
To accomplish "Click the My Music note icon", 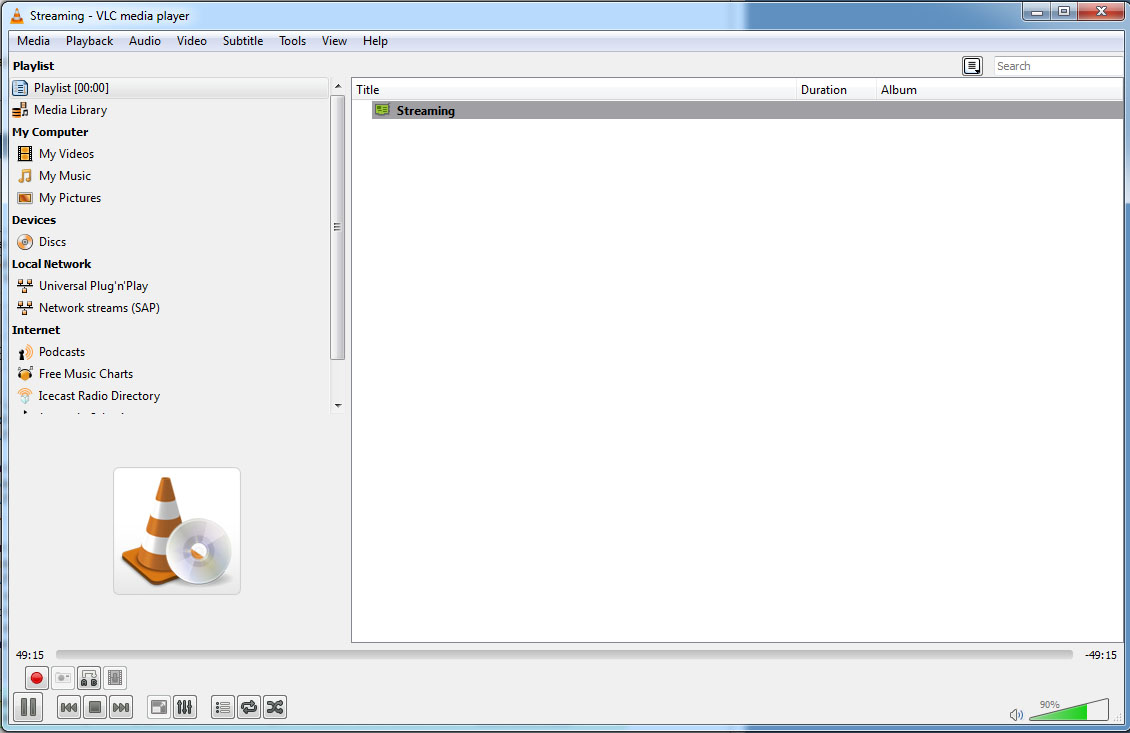I will tap(25, 176).
